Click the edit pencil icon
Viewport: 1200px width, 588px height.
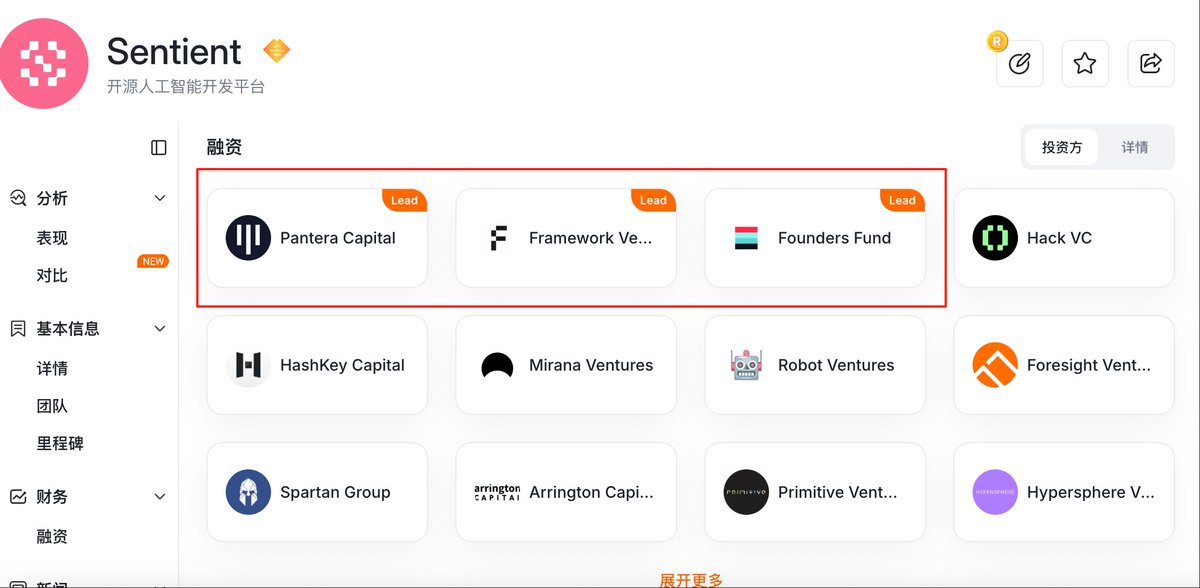click(1019, 64)
